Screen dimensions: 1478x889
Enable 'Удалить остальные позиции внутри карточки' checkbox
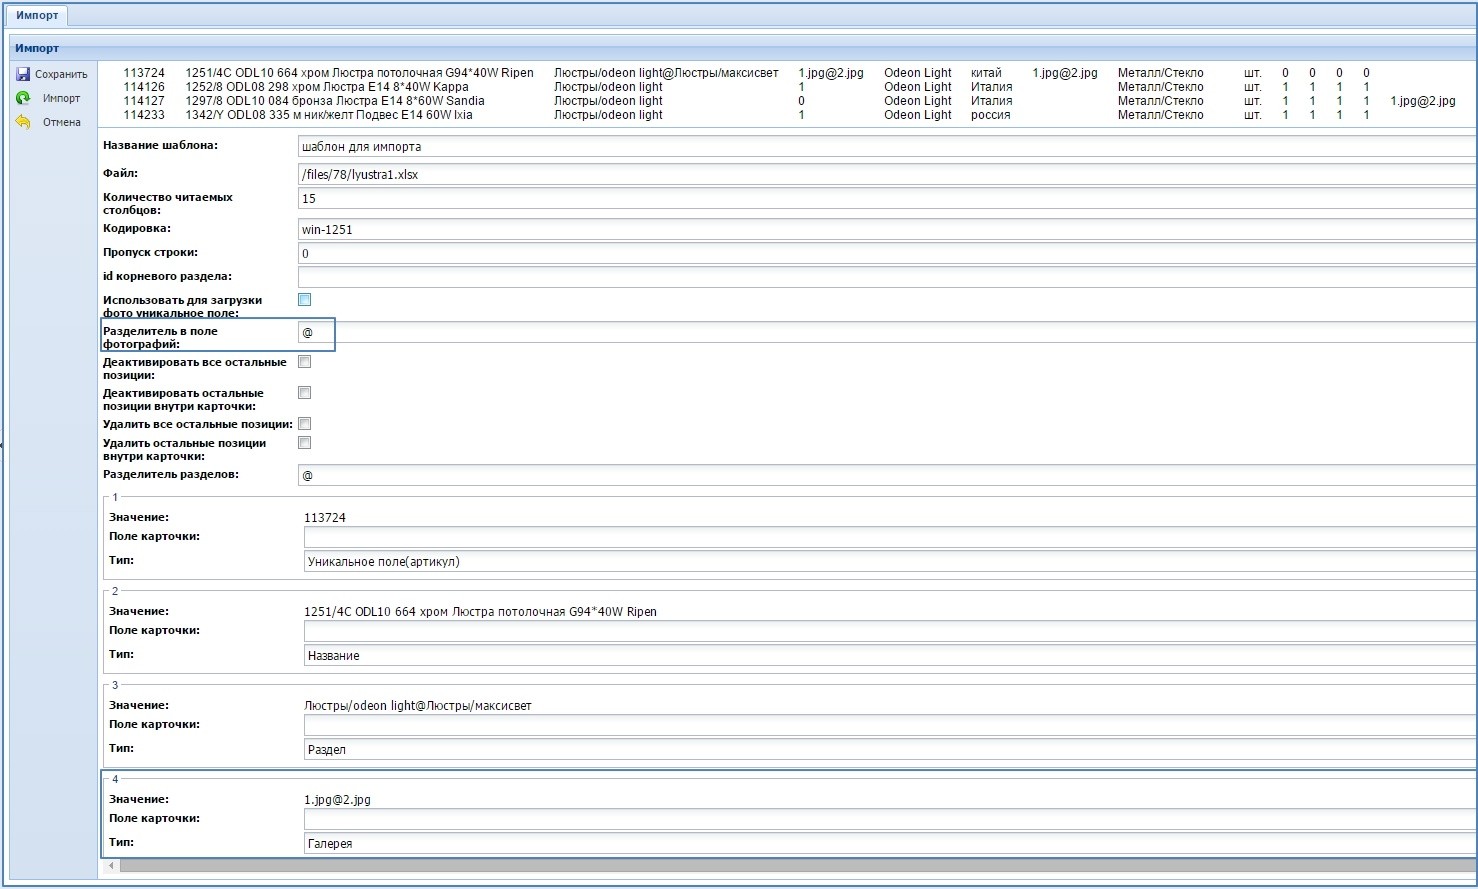pyautogui.click(x=305, y=443)
